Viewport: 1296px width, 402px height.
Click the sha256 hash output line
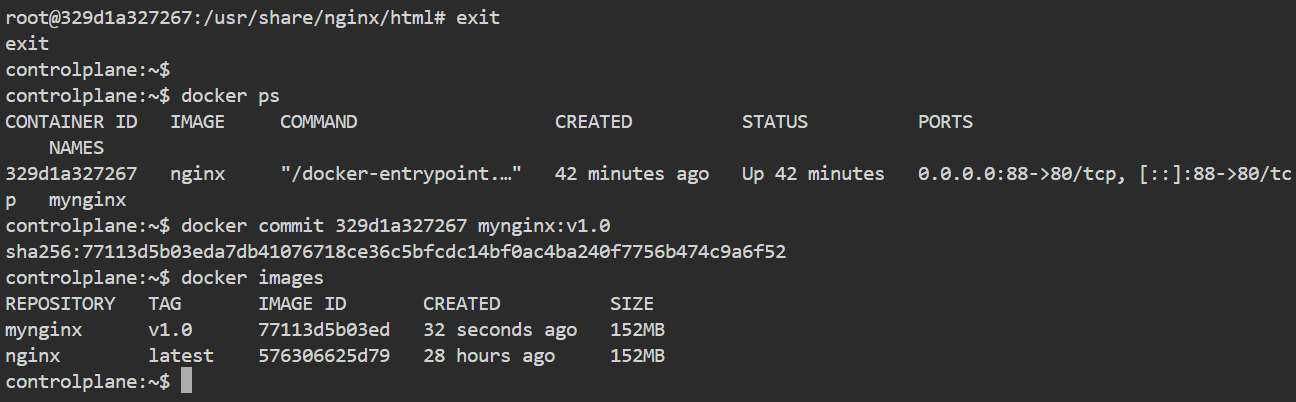point(395,252)
